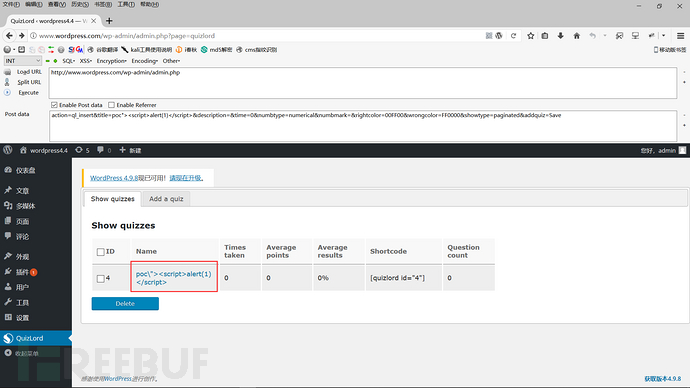
Task: Click Split URL in HackBar
Action: (29, 82)
